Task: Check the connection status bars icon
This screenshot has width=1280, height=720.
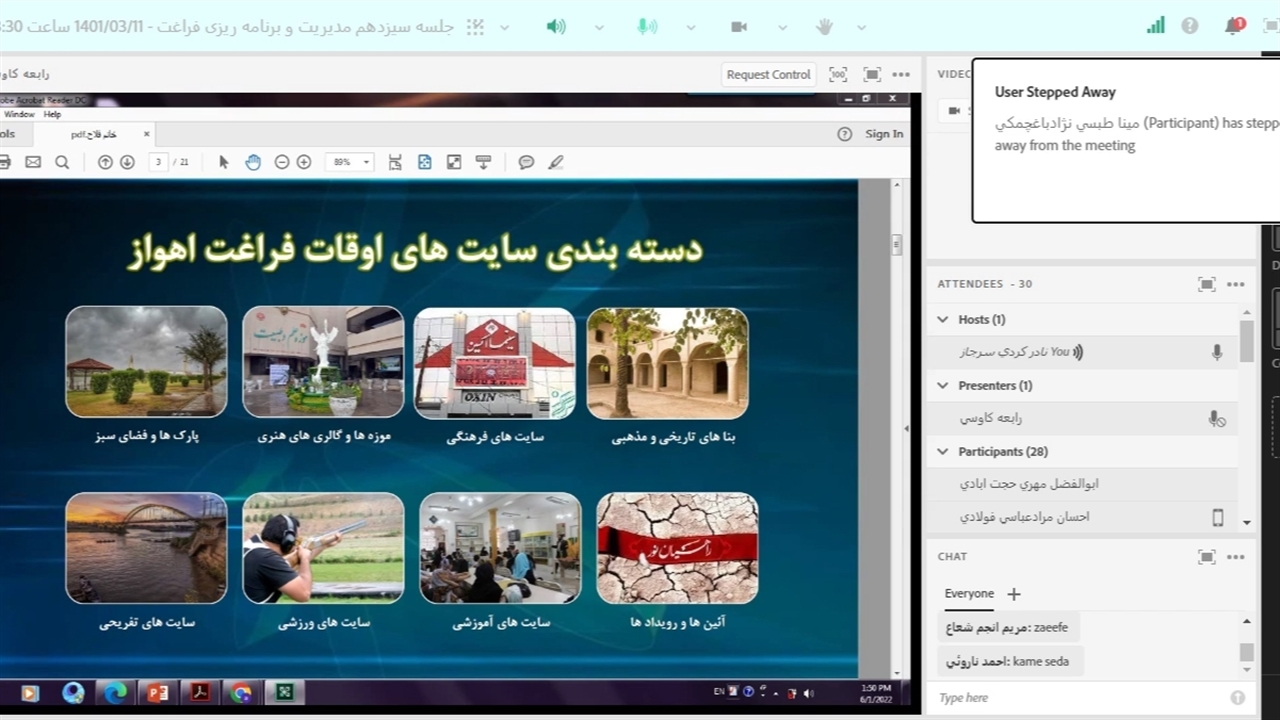Action: tap(1156, 26)
